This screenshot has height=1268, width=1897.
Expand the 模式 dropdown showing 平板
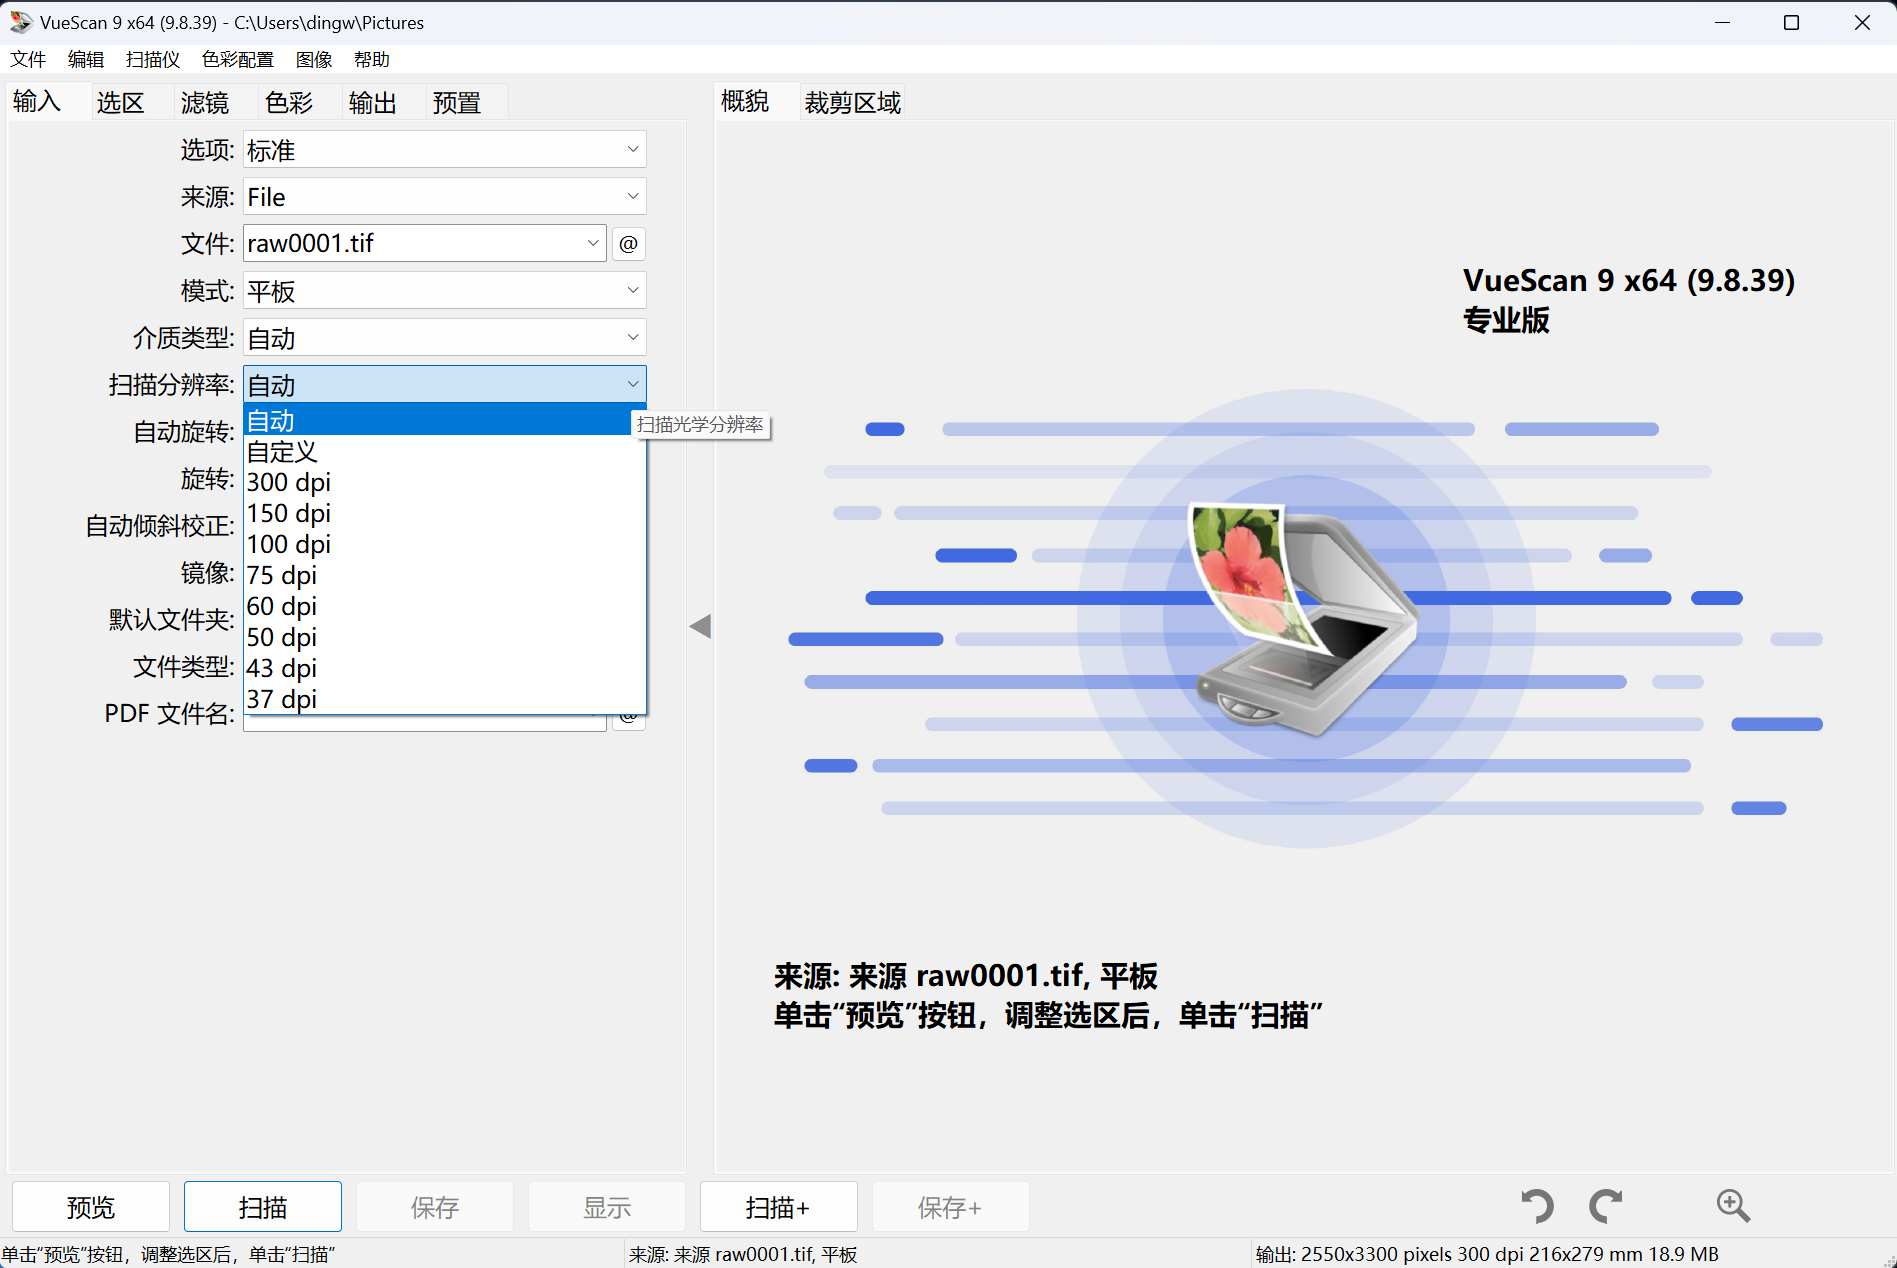[x=444, y=291]
